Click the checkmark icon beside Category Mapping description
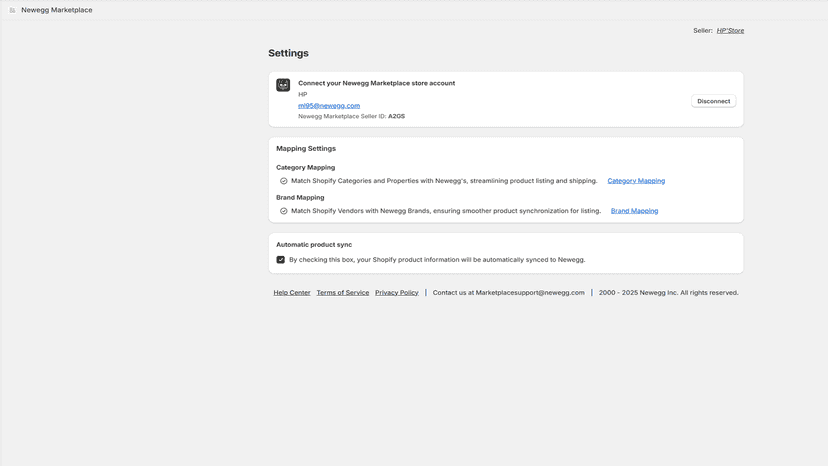Image resolution: width=828 pixels, height=466 pixels. (284, 181)
